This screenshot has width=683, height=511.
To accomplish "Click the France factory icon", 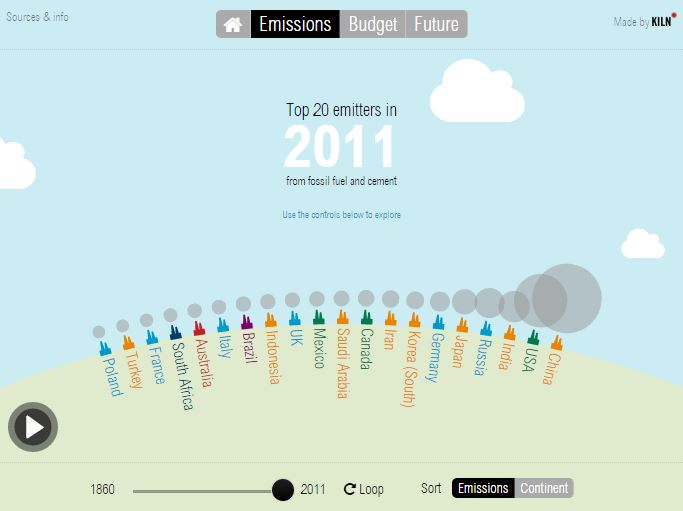I will 152,337.
